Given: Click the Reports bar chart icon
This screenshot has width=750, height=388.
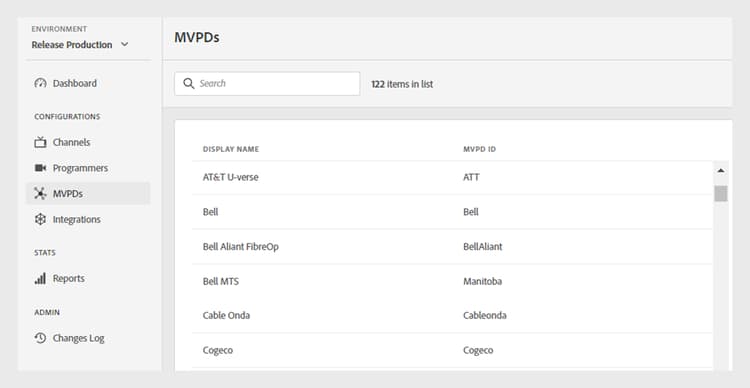Looking at the screenshot, I should 40,278.
